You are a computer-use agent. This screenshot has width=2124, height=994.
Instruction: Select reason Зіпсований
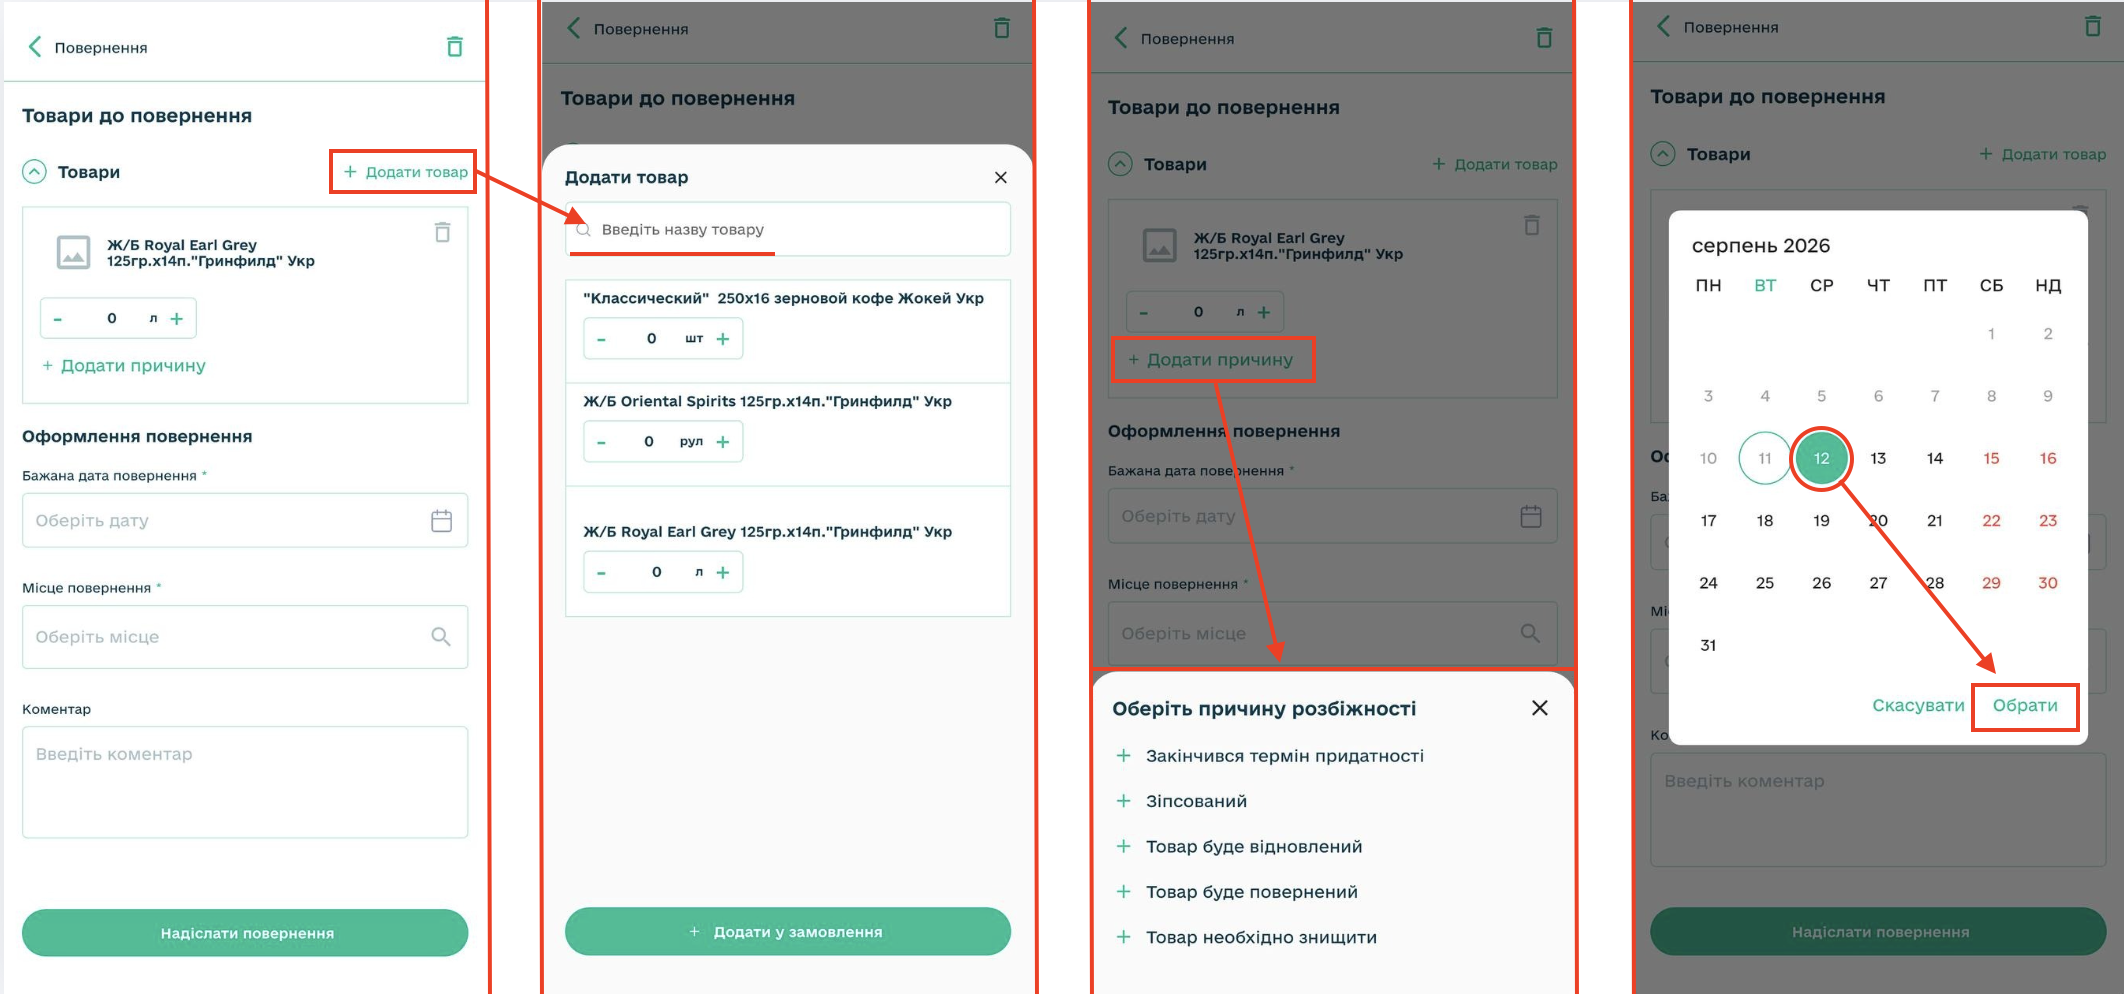click(x=1182, y=801)
